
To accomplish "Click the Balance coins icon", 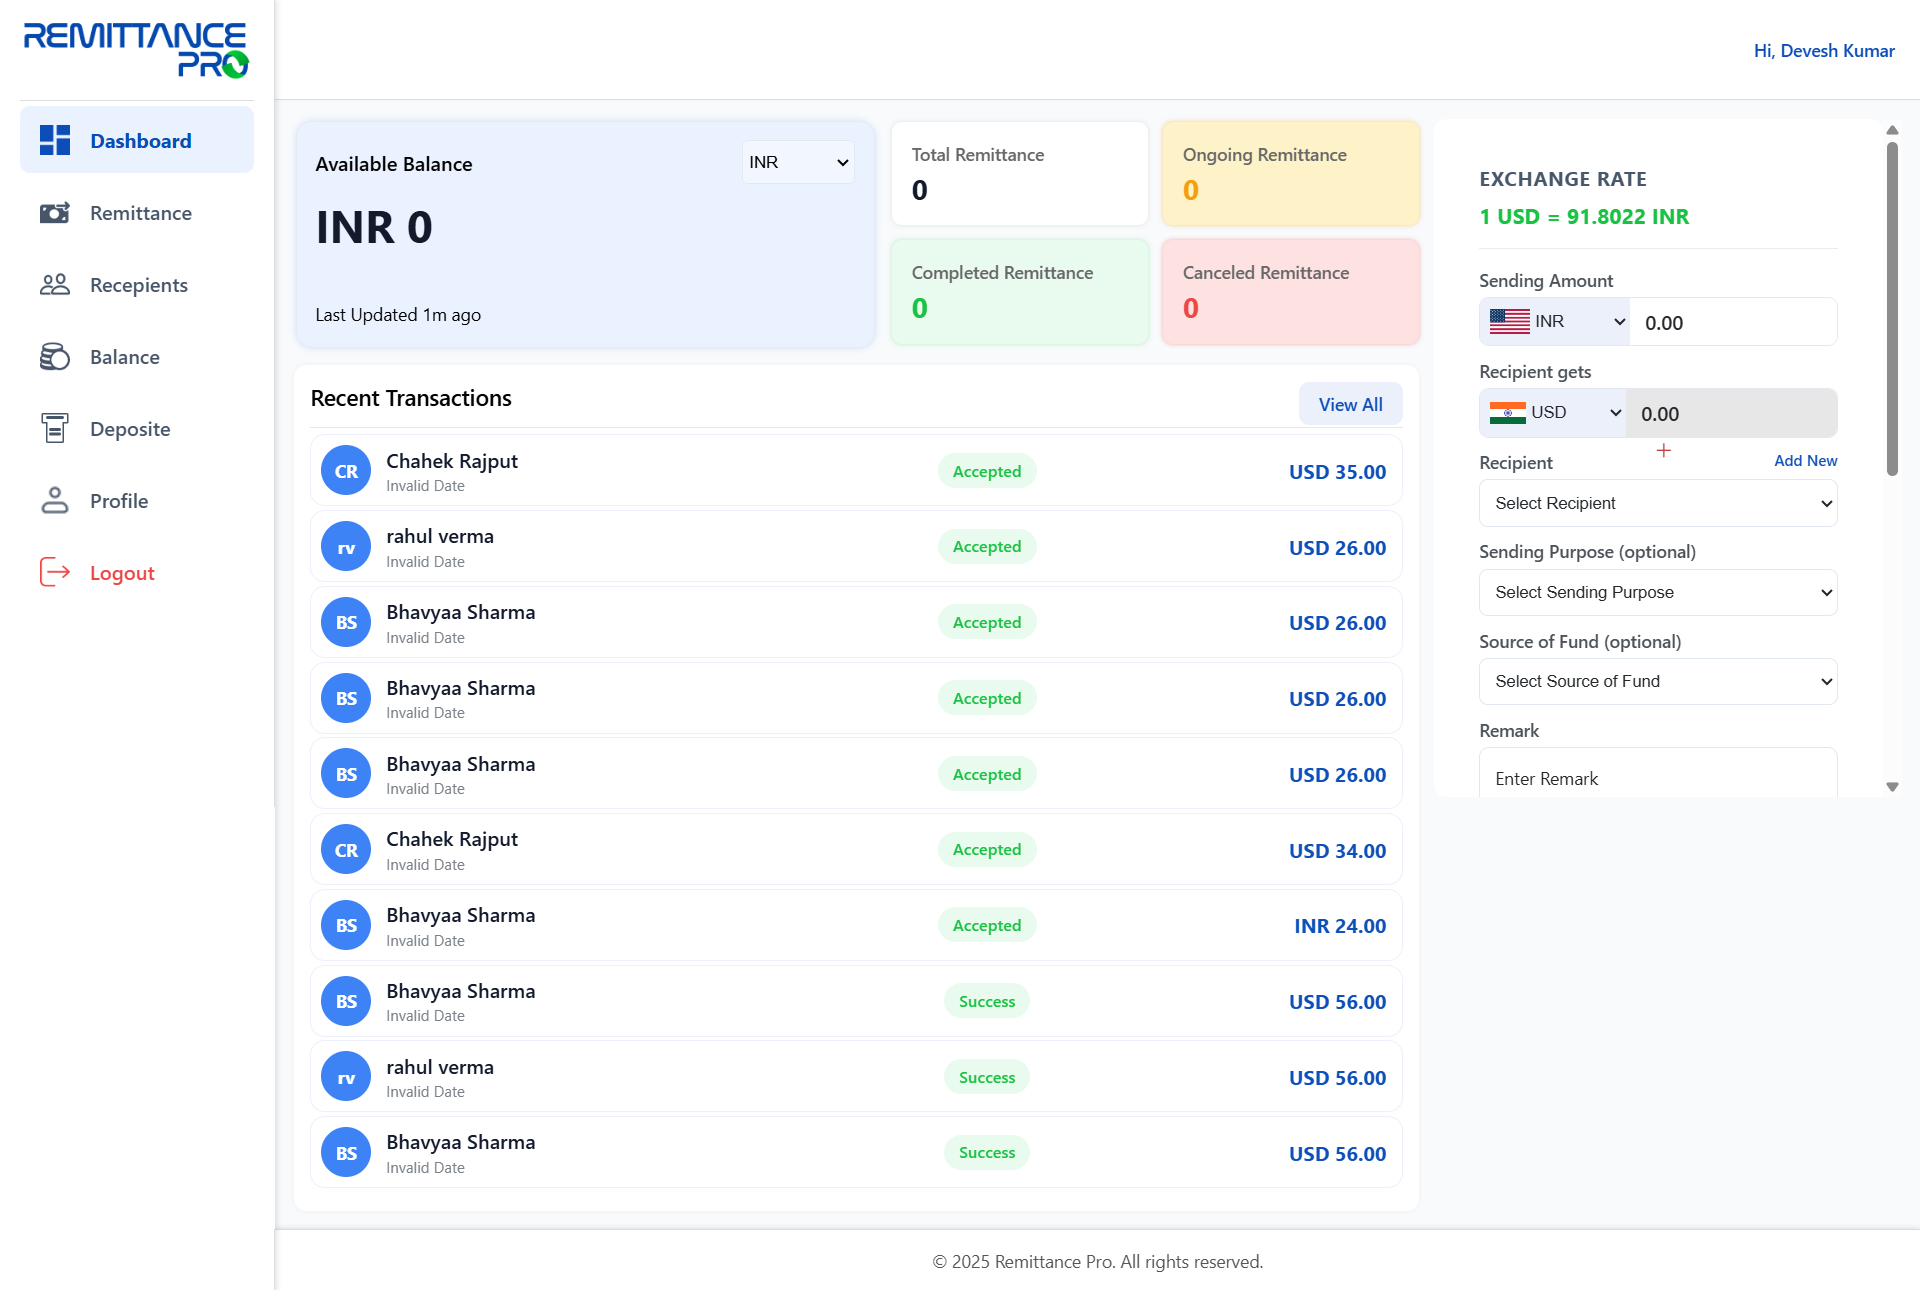I will (55, 357).
